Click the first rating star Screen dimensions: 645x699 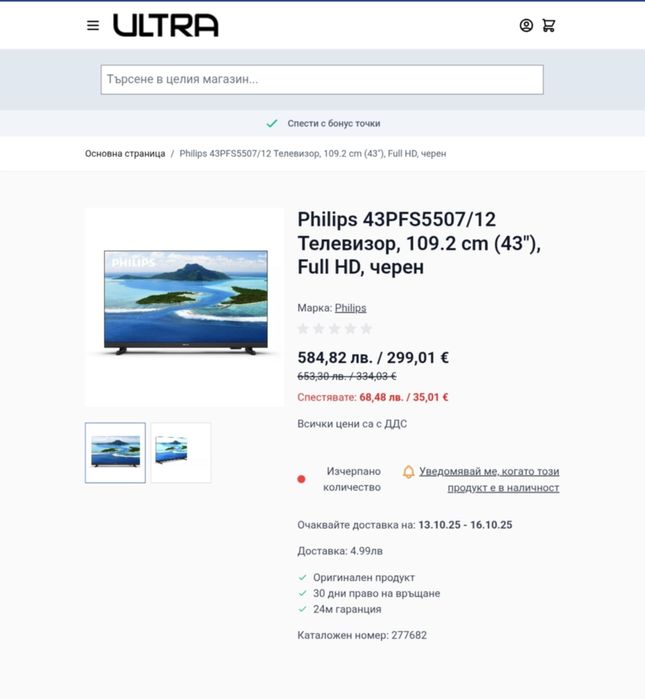303,329
